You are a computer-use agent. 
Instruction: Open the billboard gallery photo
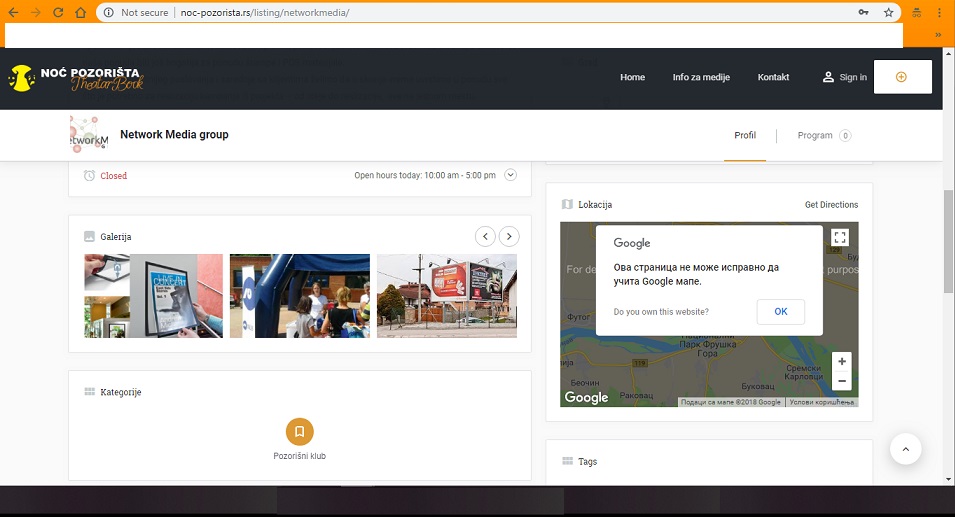click(447, 296)
